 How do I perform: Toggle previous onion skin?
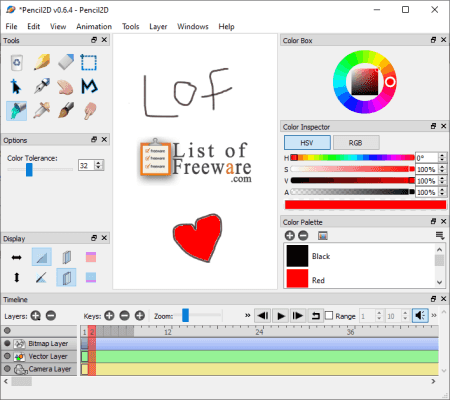[67, 257]
